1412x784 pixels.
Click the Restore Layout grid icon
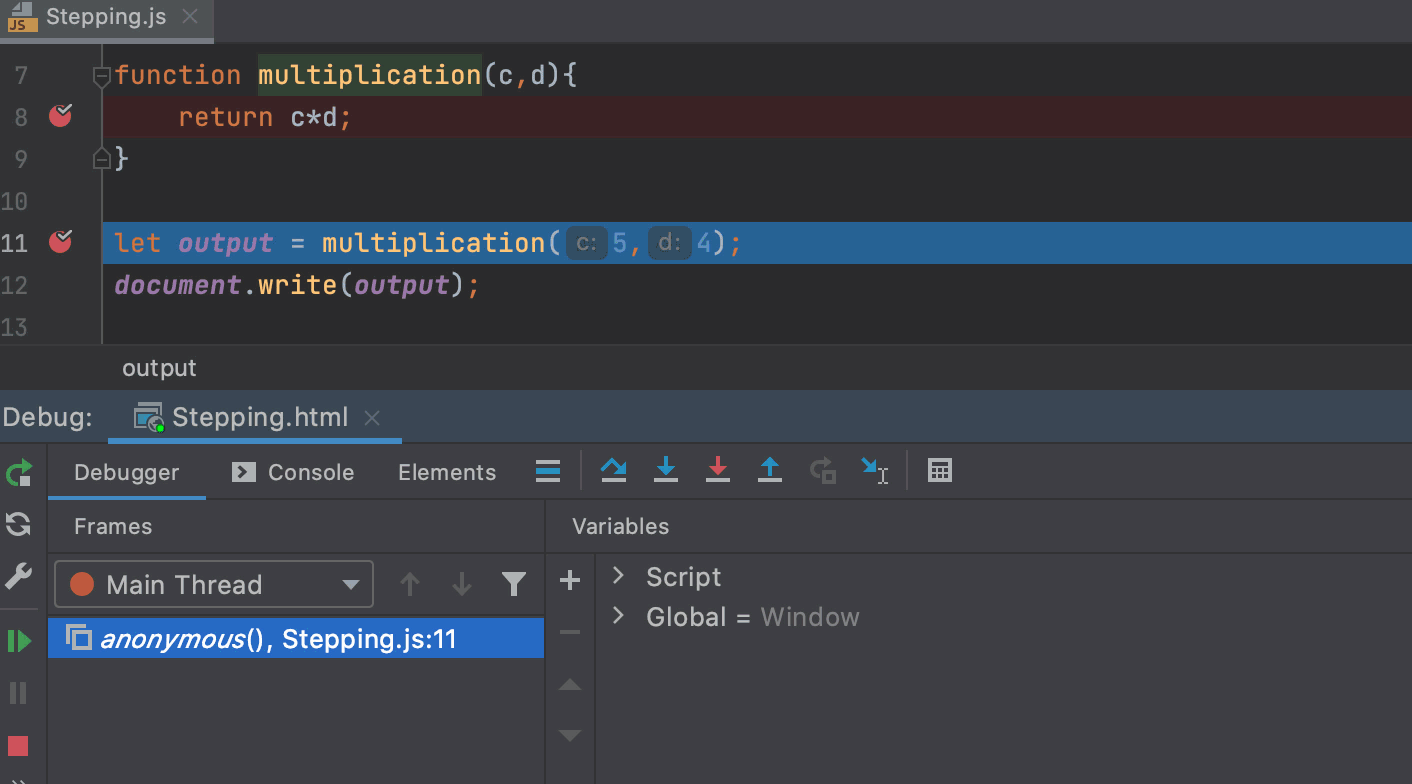tap(939, 471)
